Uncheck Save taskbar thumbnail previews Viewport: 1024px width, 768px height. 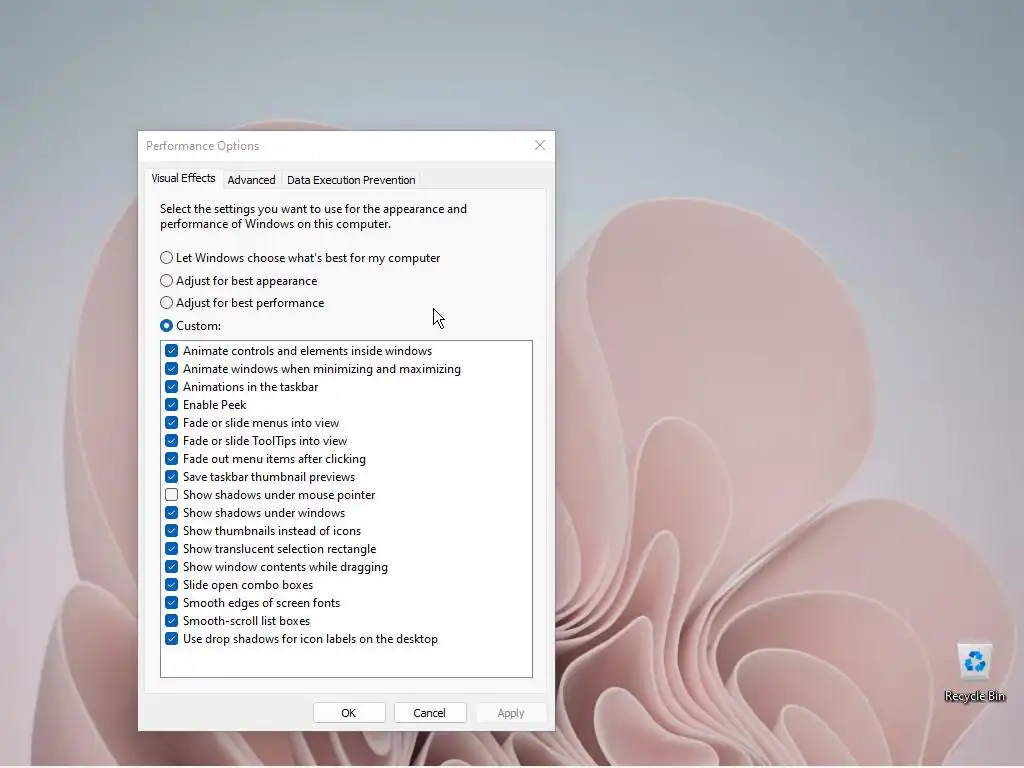coord(171,477)
